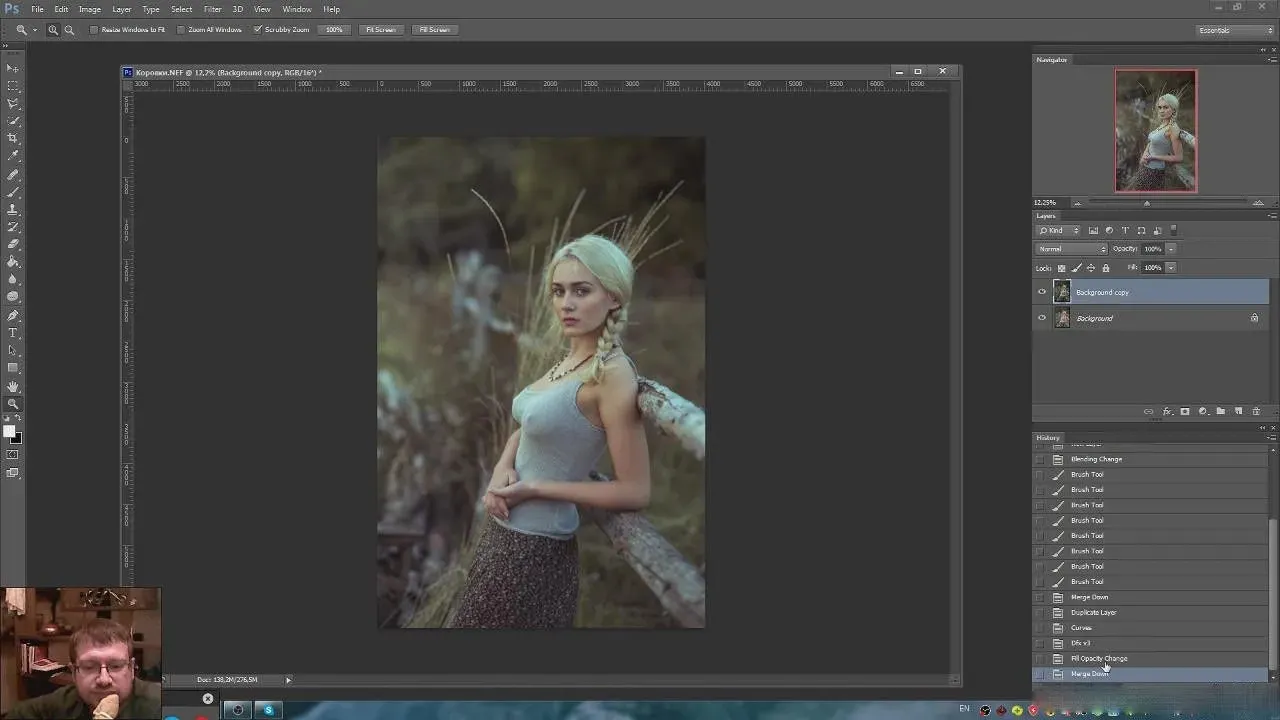1280x720 pixels.
Task: Select the Move tool
Action: (13, 68)
